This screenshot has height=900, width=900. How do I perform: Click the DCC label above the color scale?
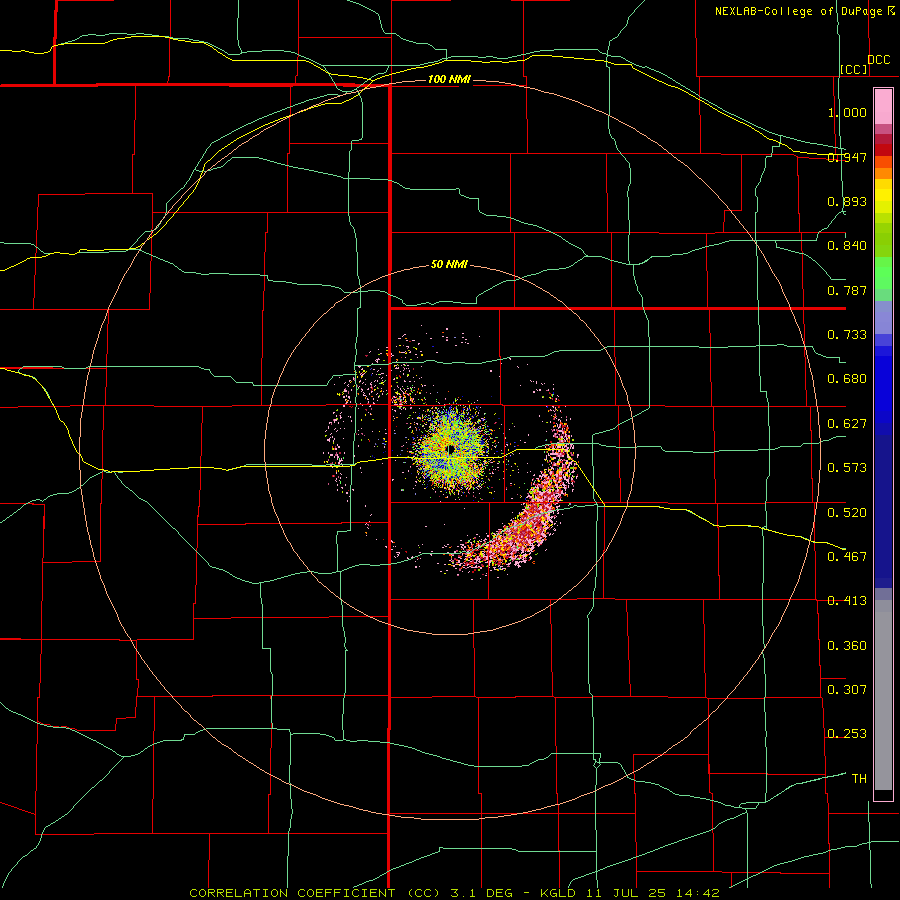(878, 60)
